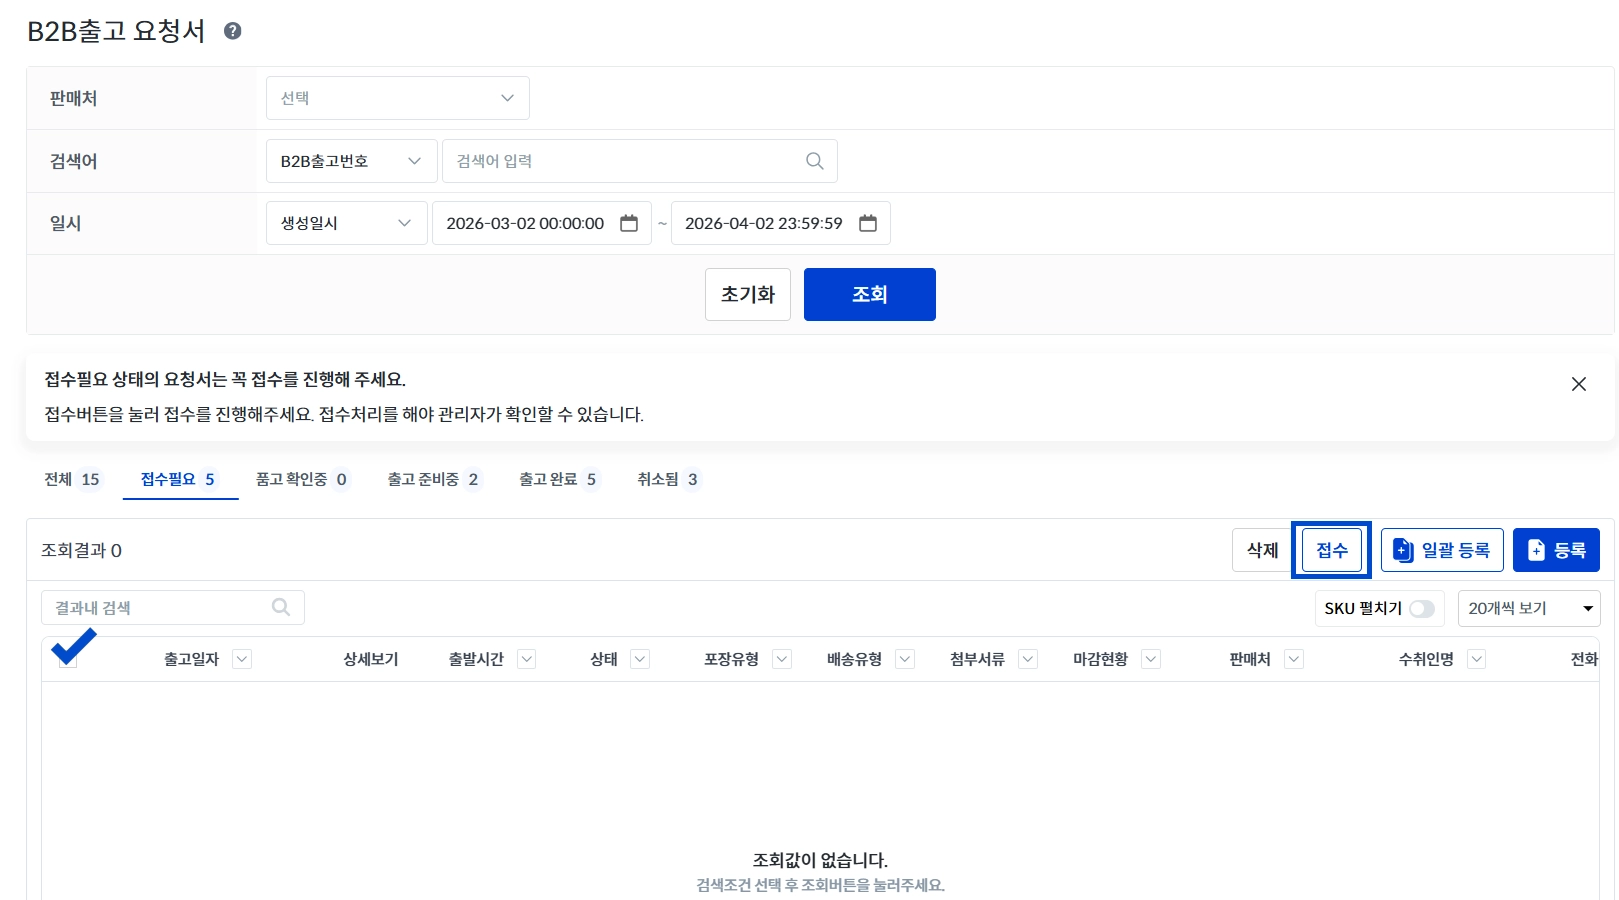
Task: Expand the 첨부서류 column filter
Action: pyautogui.click(x=1028, y=659)
